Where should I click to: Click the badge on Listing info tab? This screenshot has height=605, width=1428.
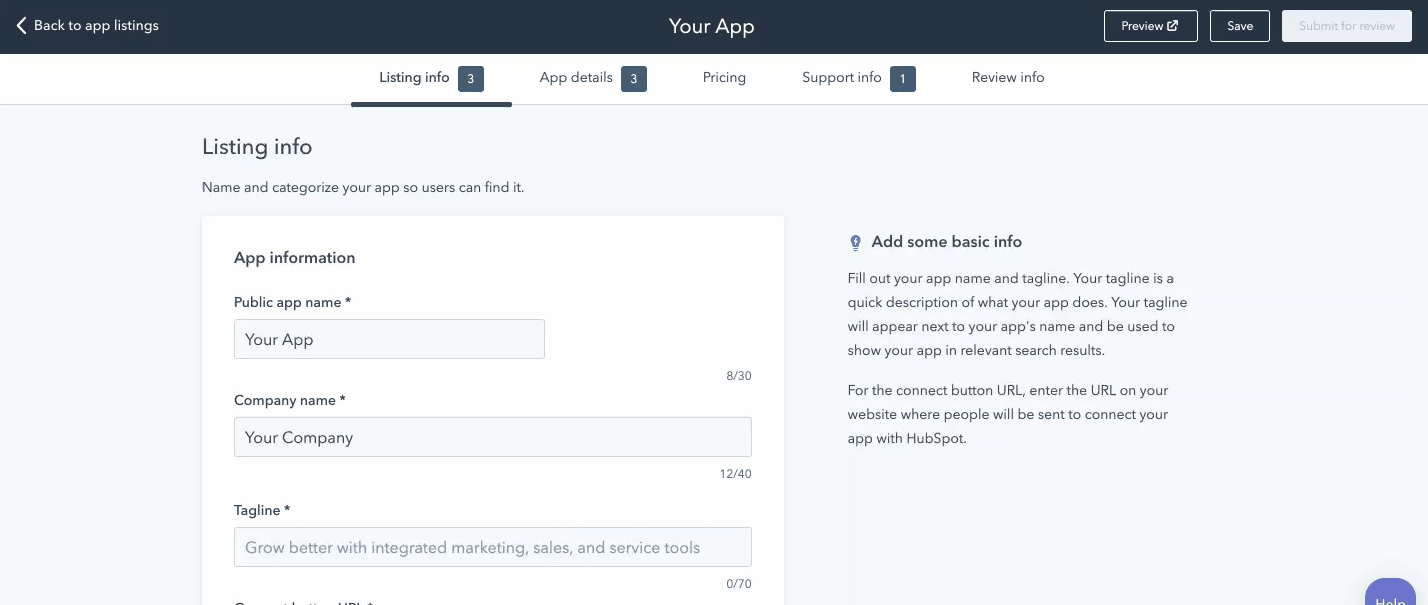coord(471,79)
